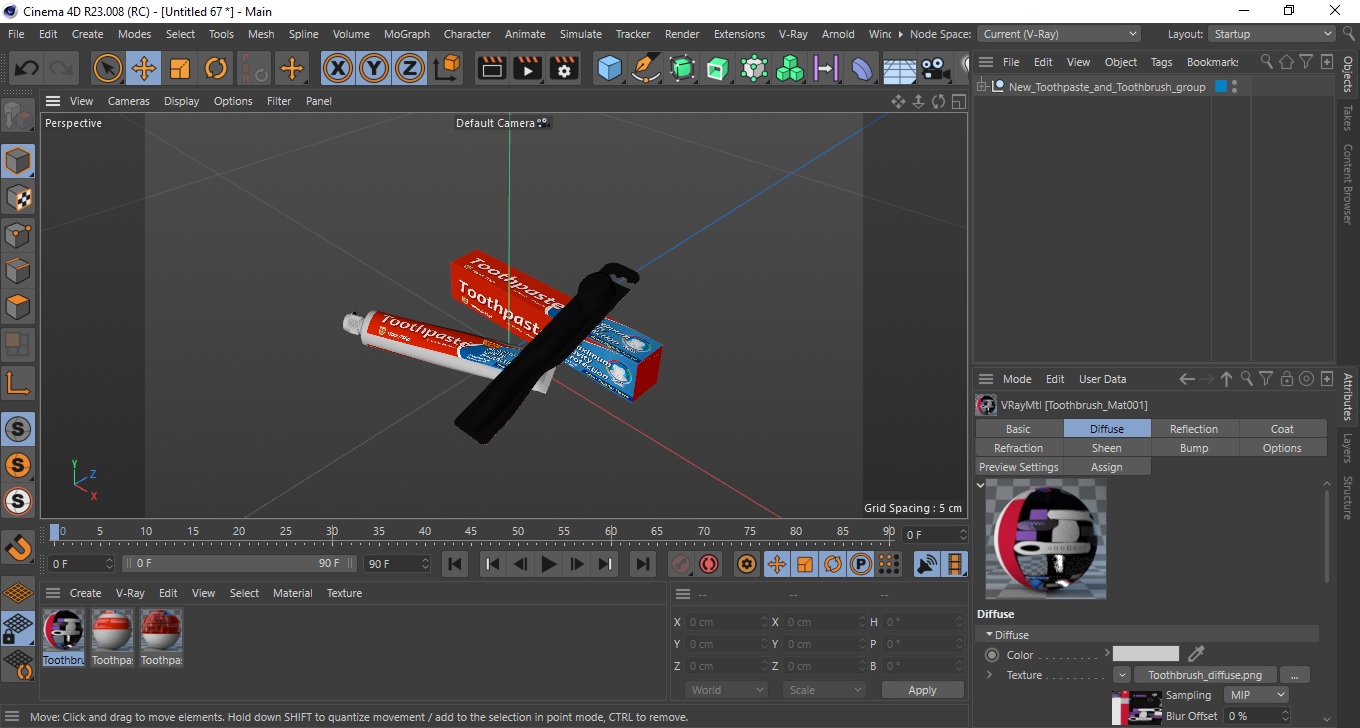Viewport: 1360px width, 728px height.
Task: Select the Toothbrush material thumbnail
Action: coord(63,629)
